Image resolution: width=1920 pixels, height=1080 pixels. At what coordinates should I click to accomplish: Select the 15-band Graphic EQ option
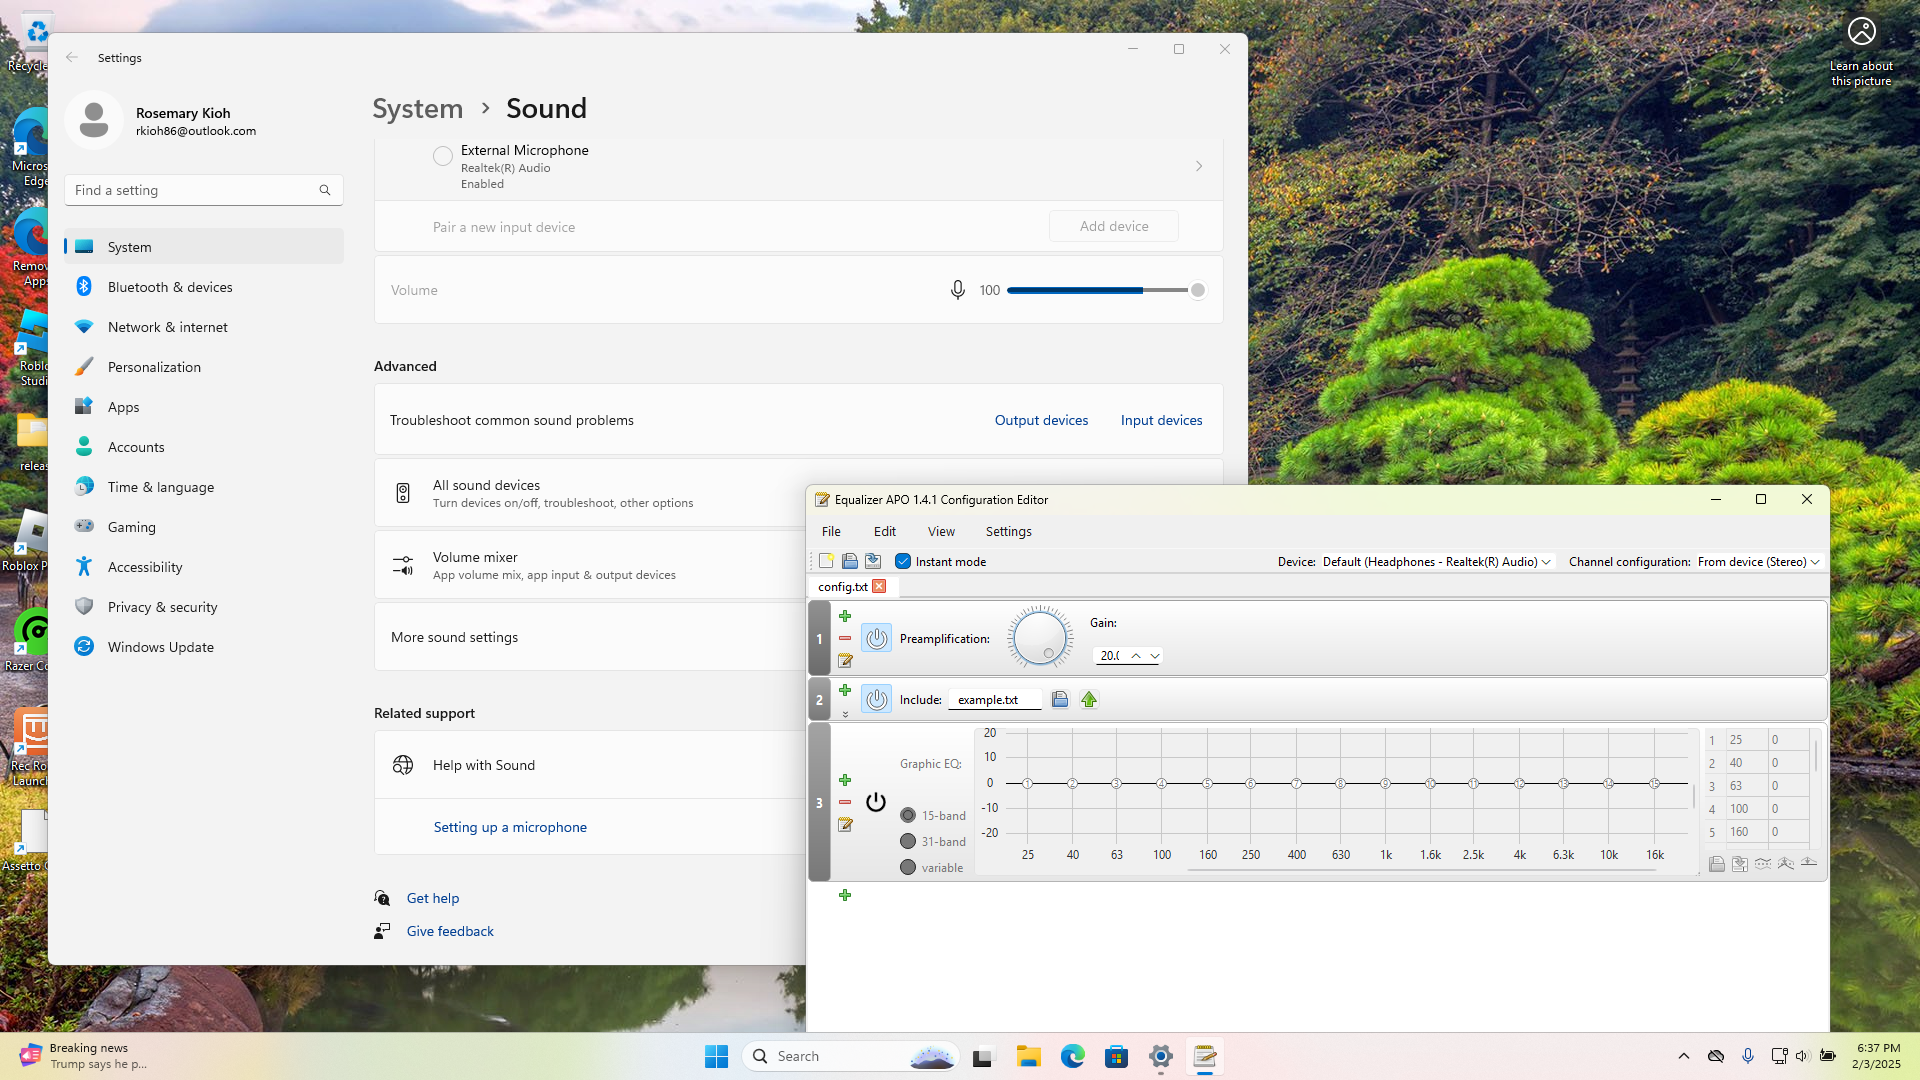tap(908, 816)
